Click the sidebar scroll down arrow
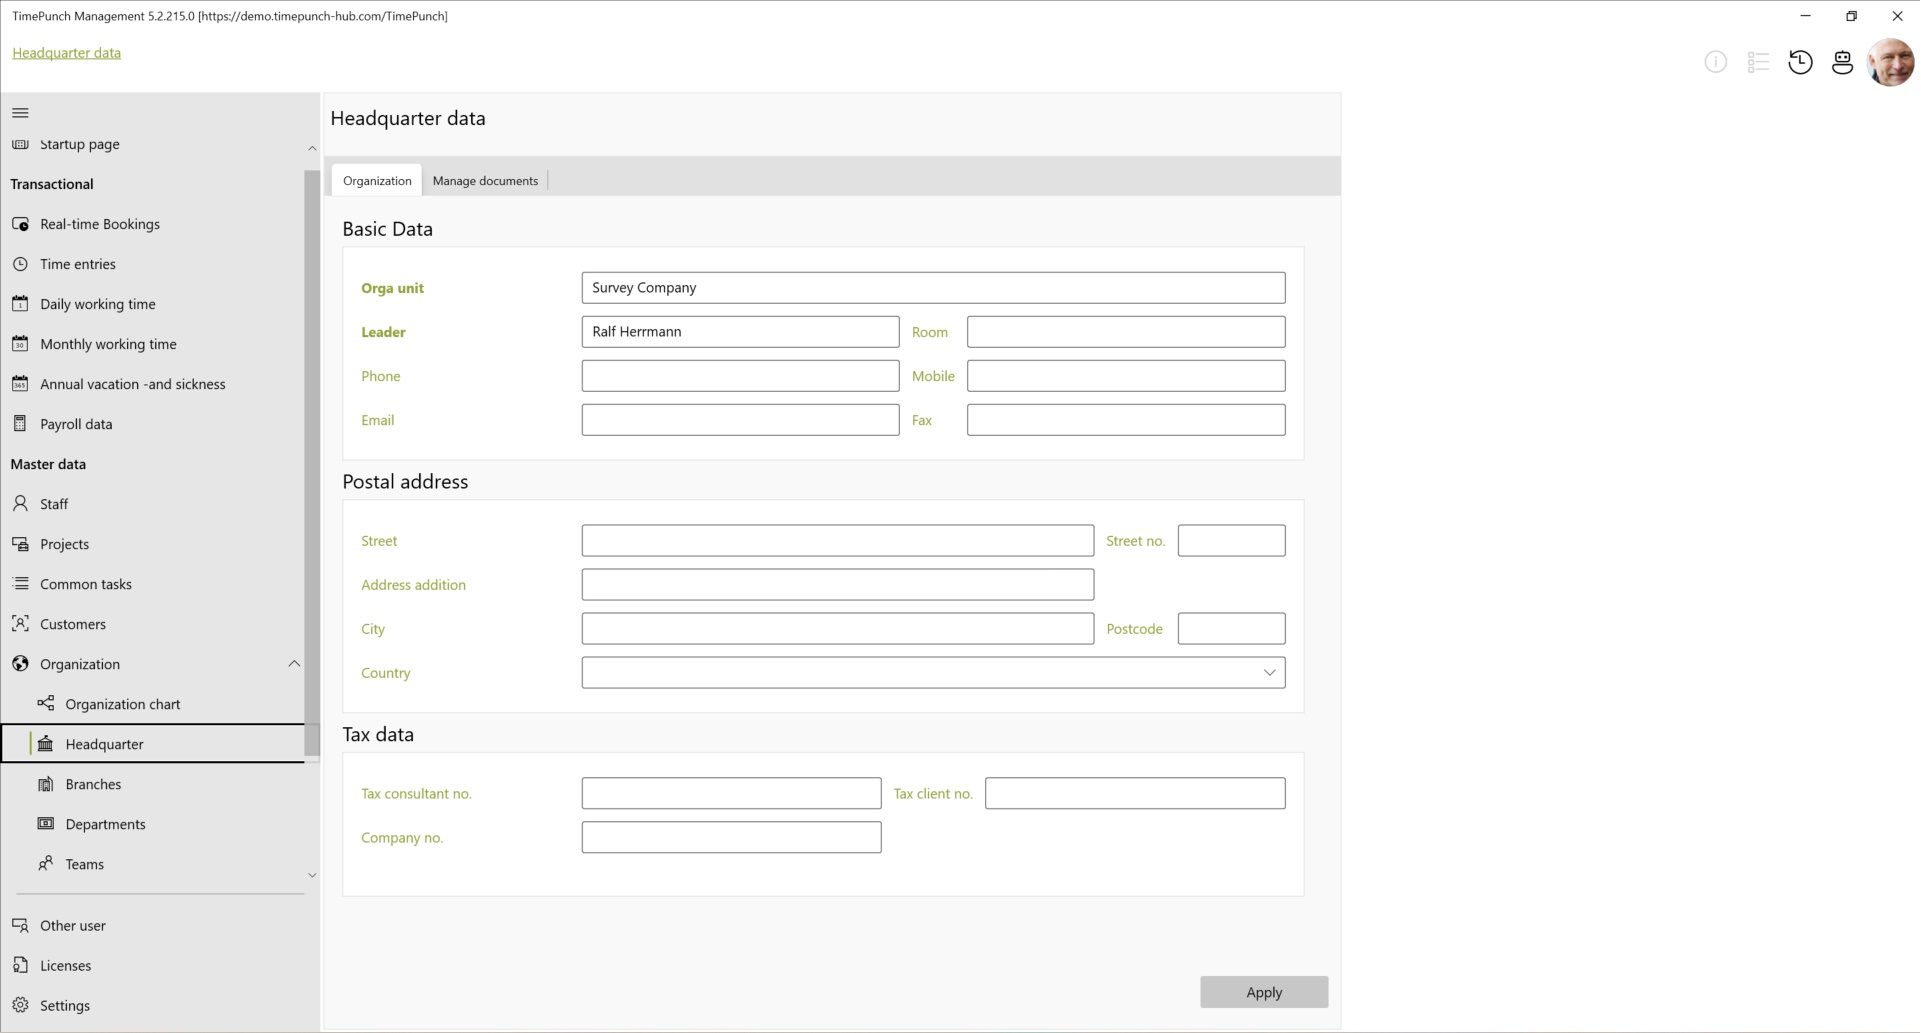The width and height of the screenshot is (1921, 1033). pyautogui.click(x=312, y=875)
